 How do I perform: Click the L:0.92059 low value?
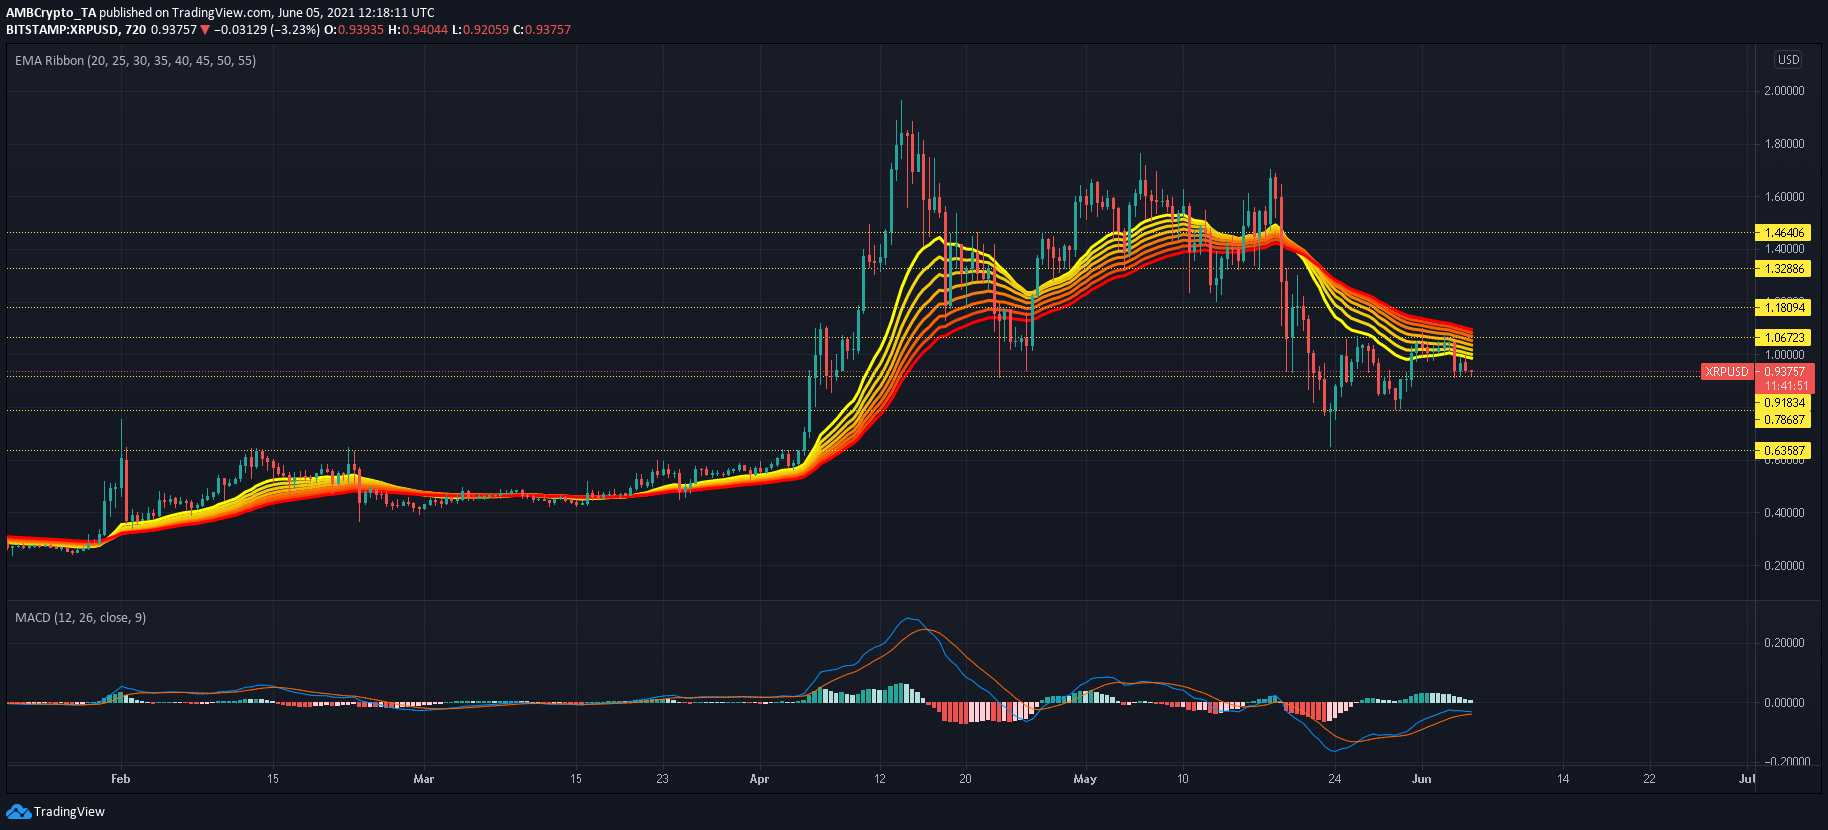click(481, 29)
